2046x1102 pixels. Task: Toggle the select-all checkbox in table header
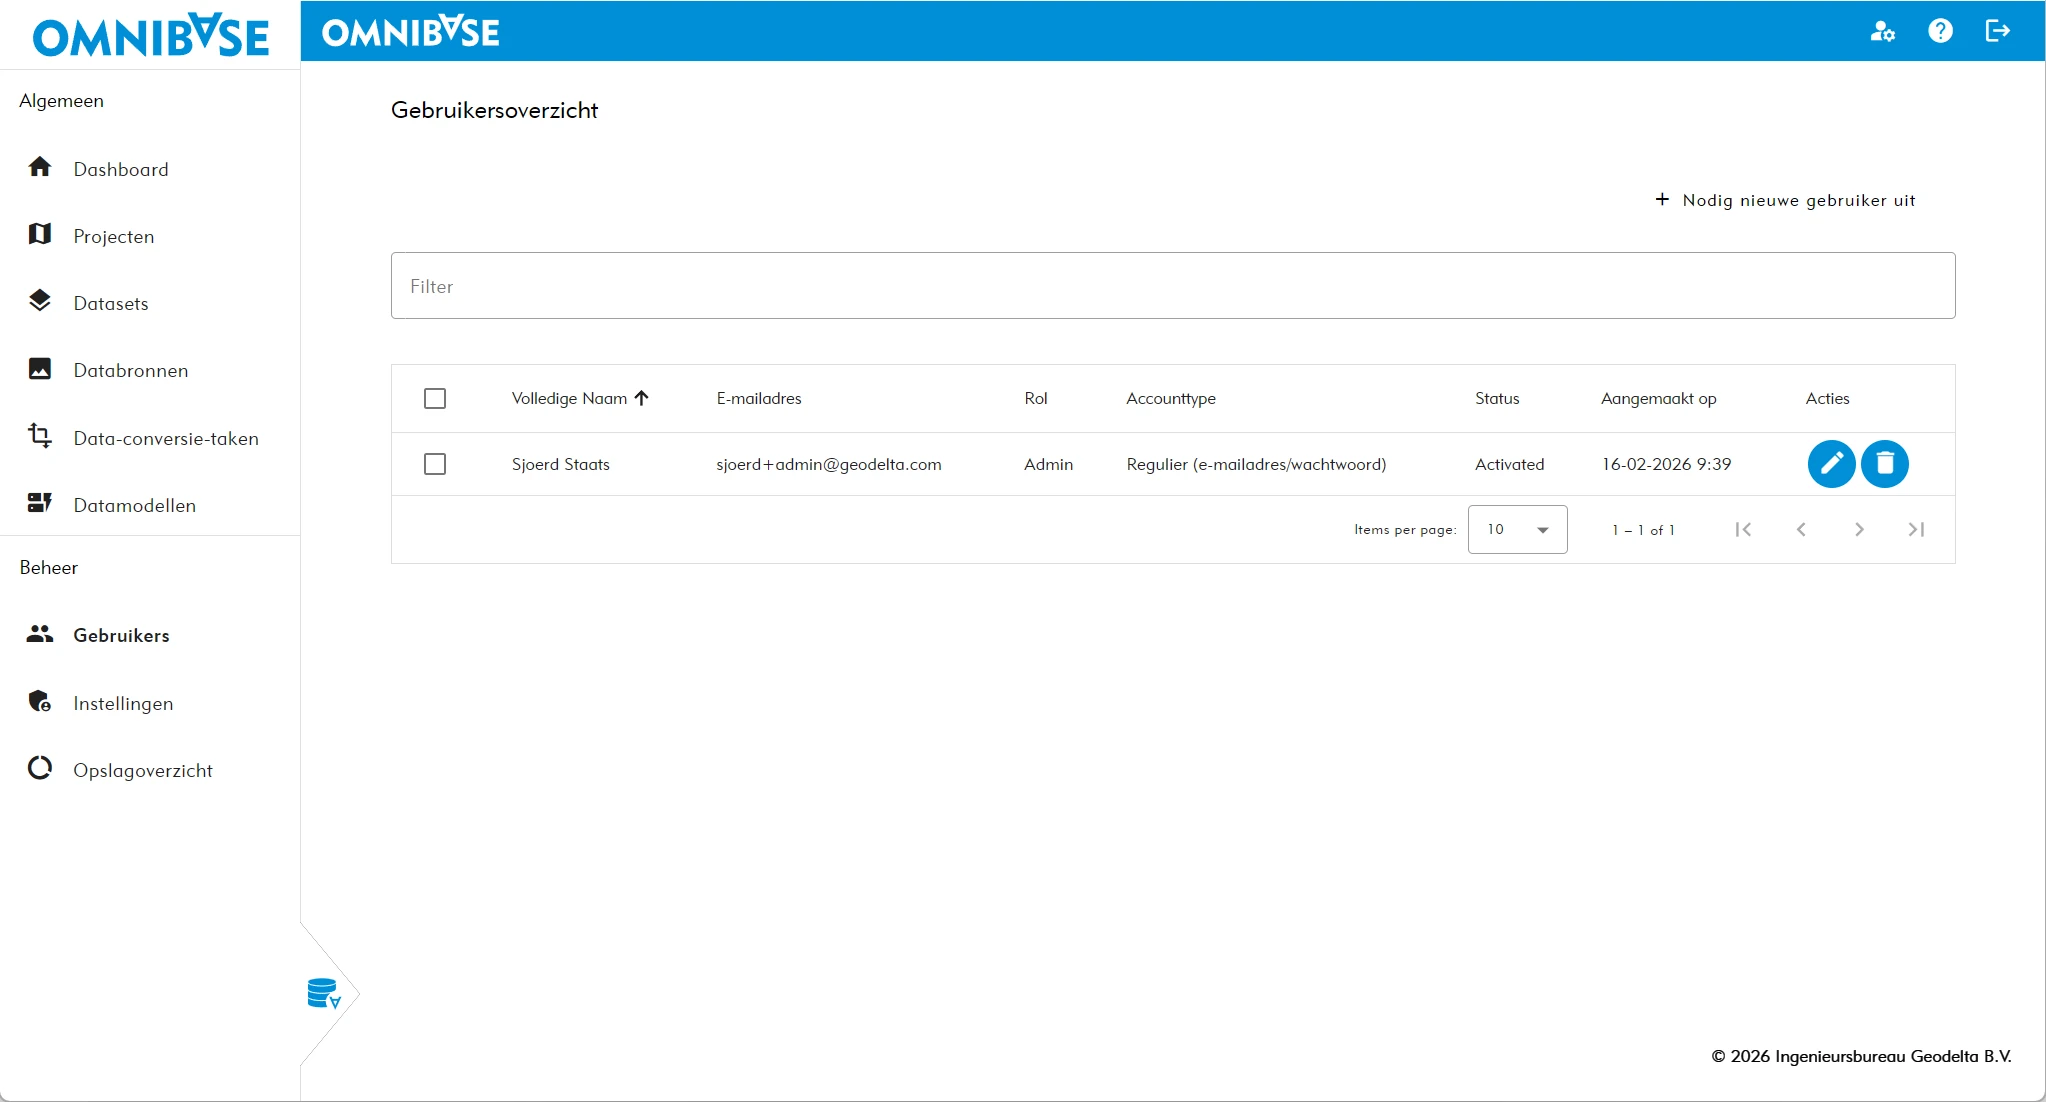[x=435, y=398]
